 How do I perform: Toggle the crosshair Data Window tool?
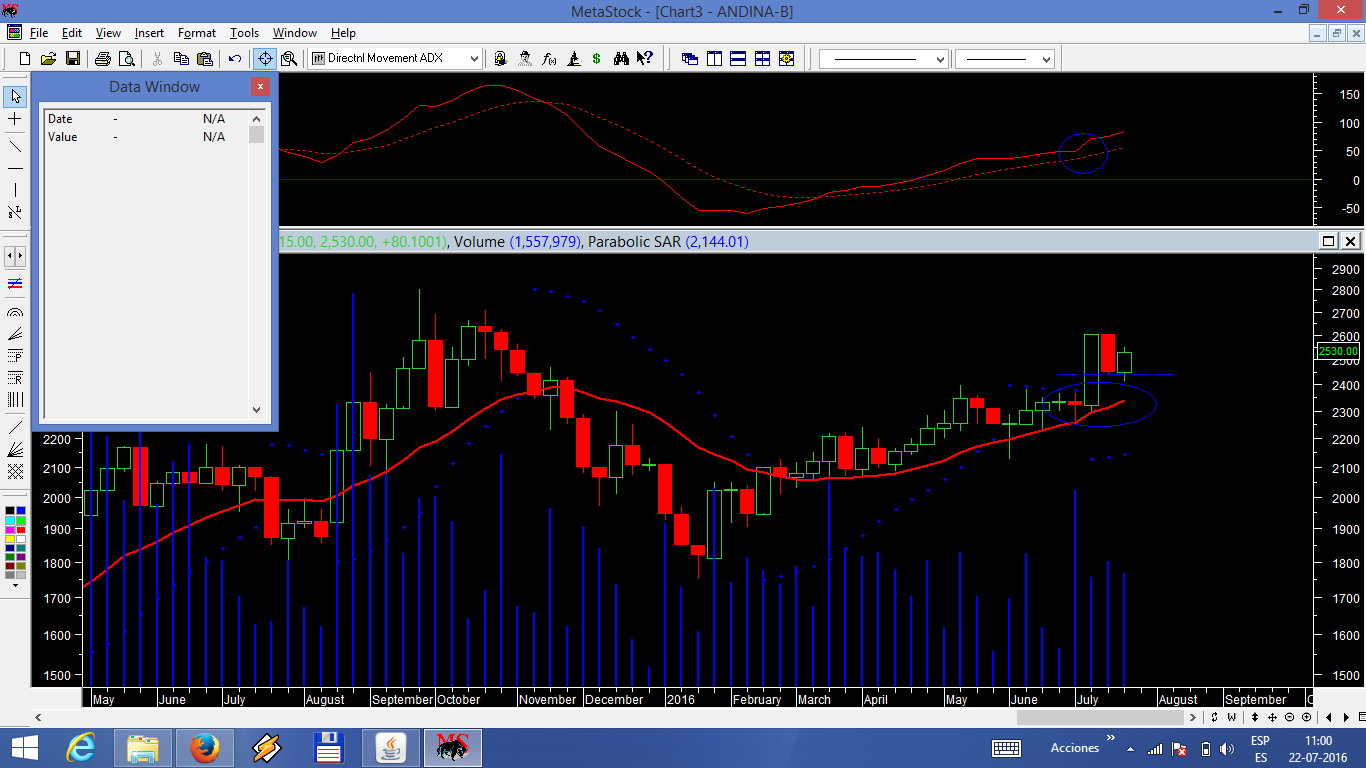pos(265,58)
